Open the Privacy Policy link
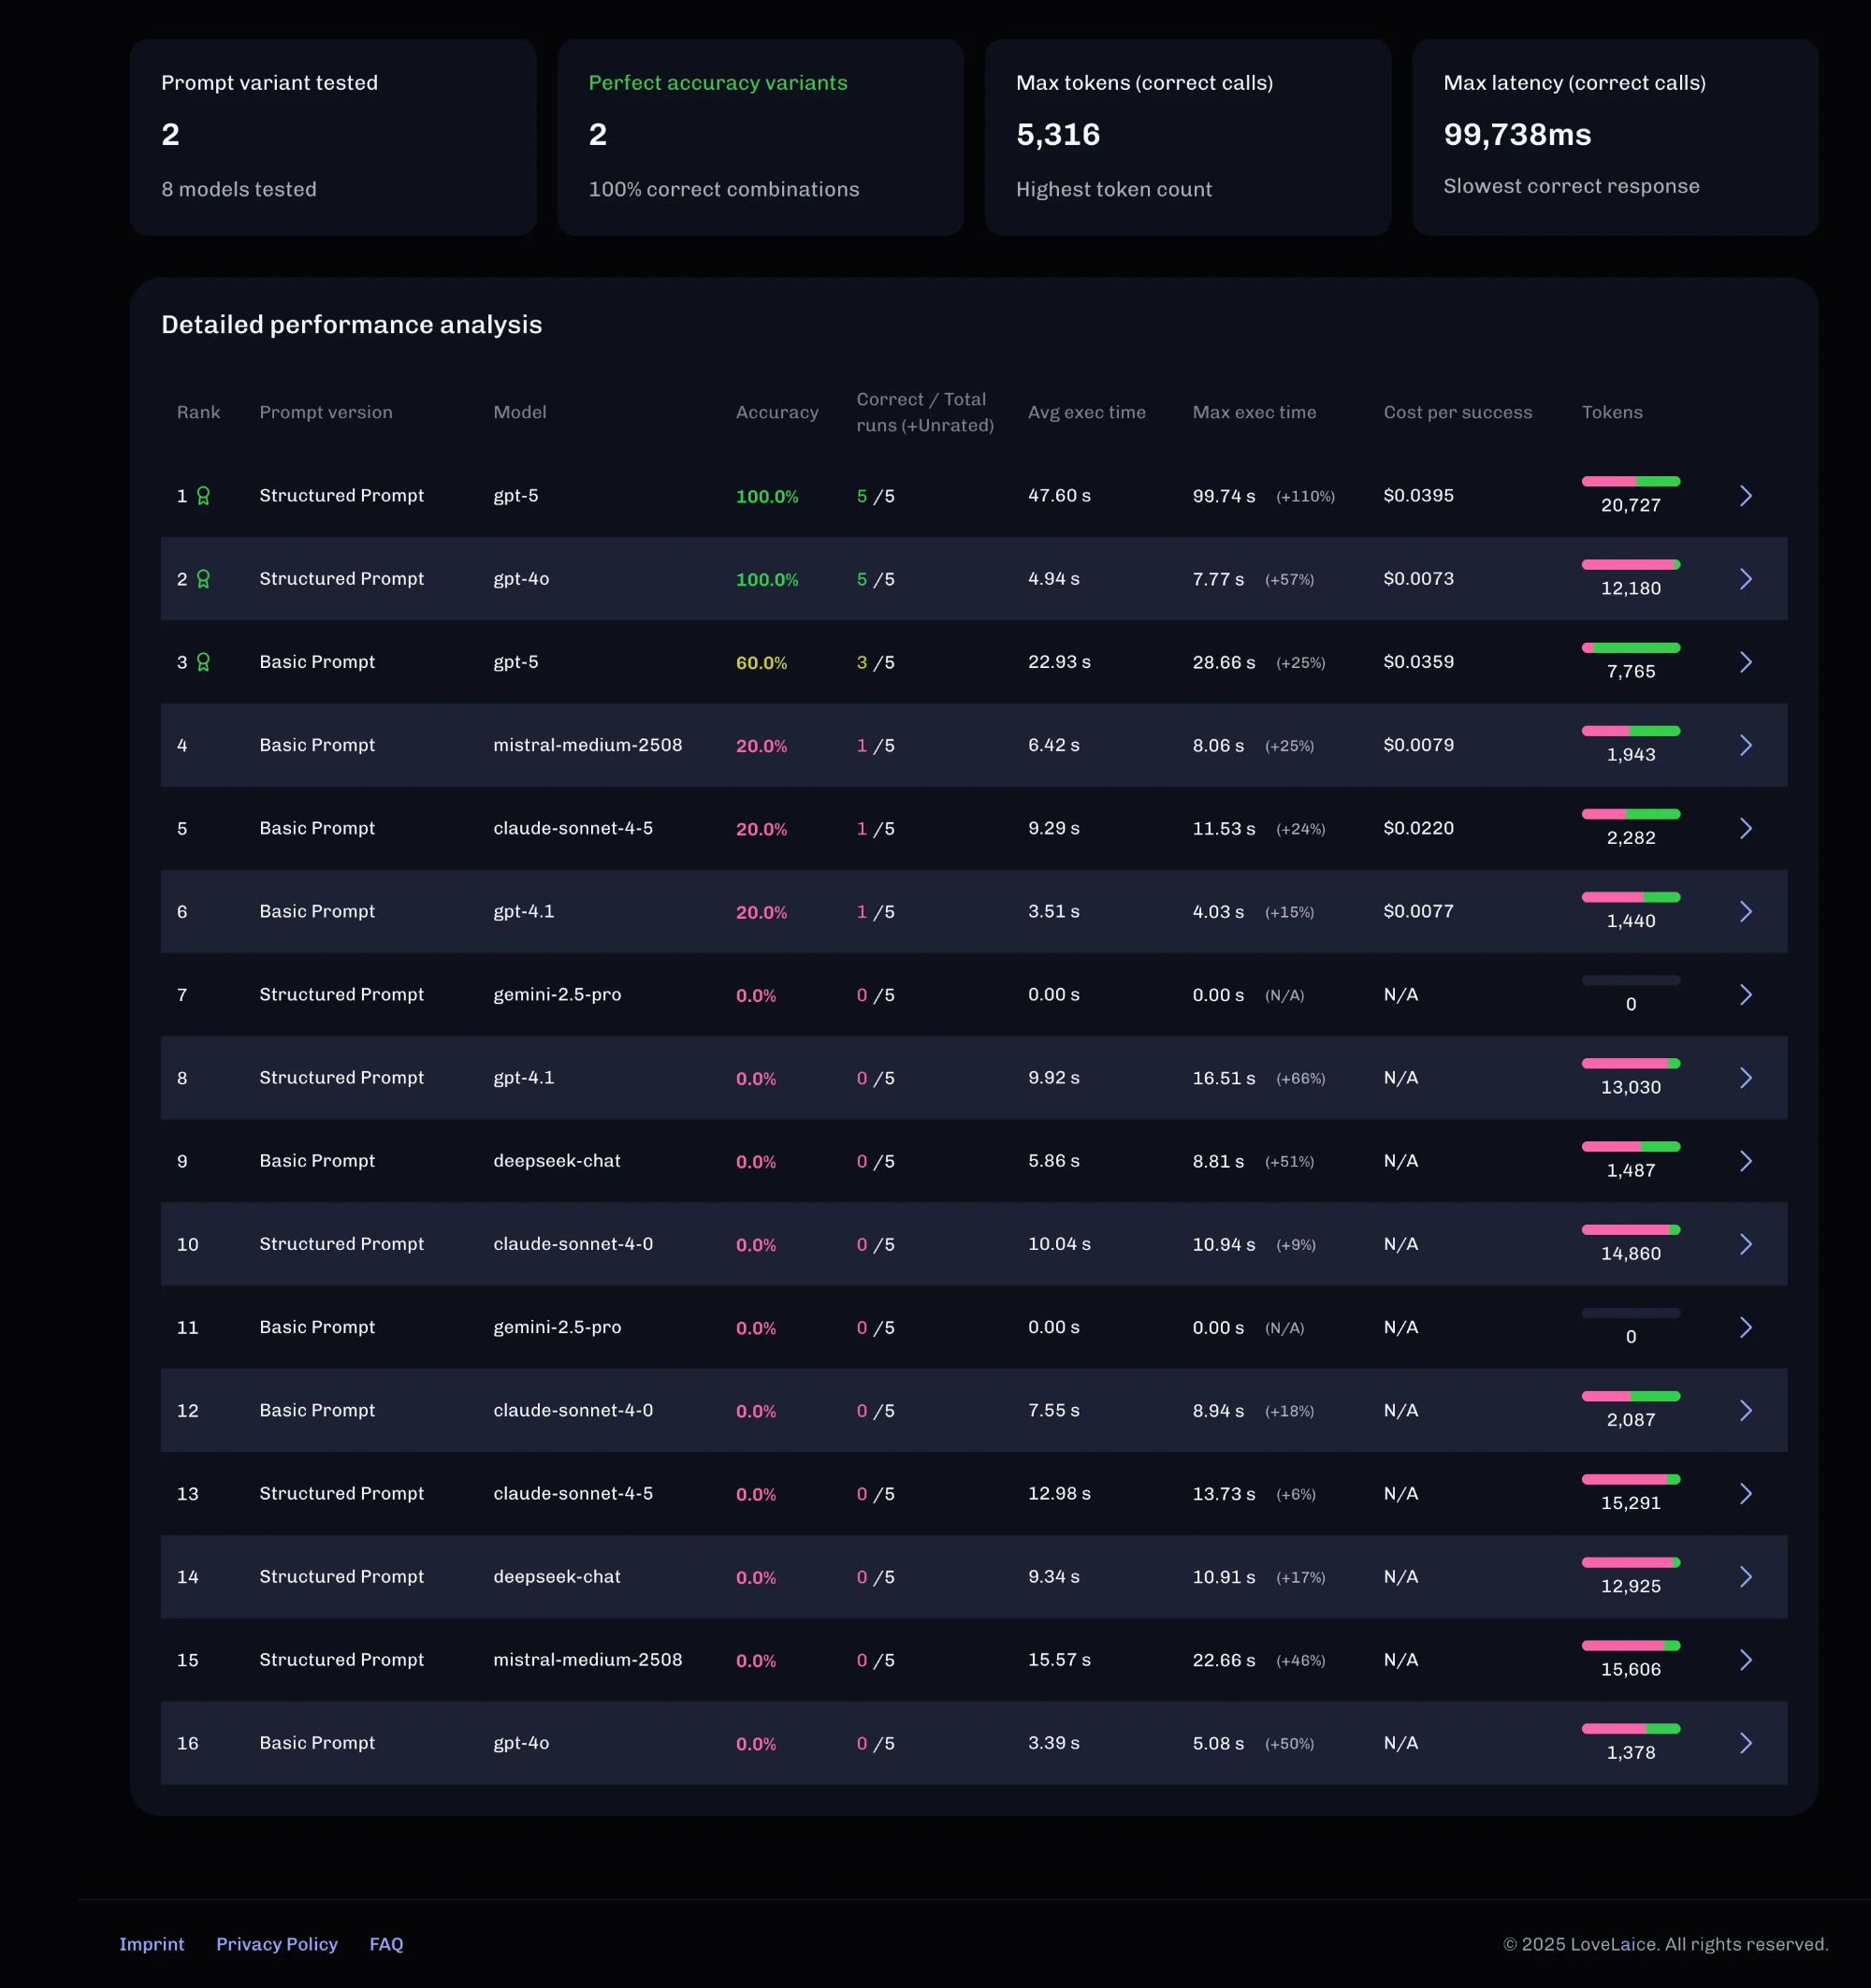This screenshot has width=1871, height=1988. [x=277, y=1944]
